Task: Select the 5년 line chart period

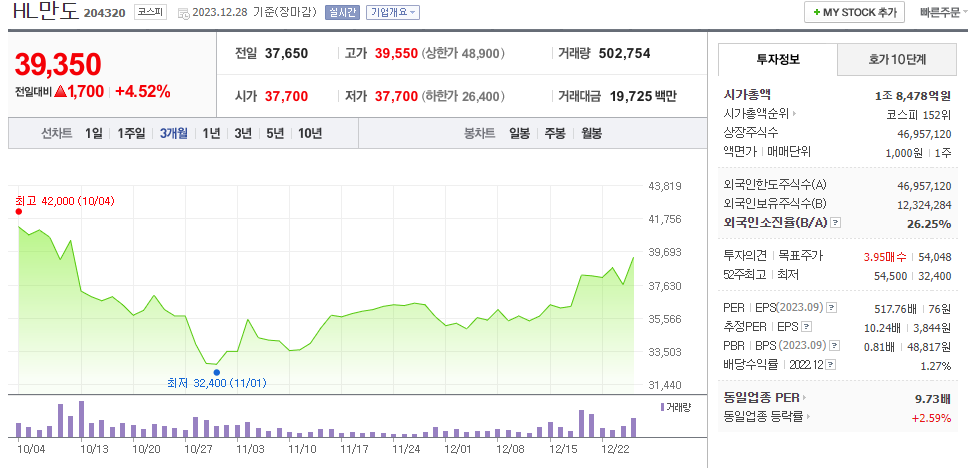Action: coord(275,133)
